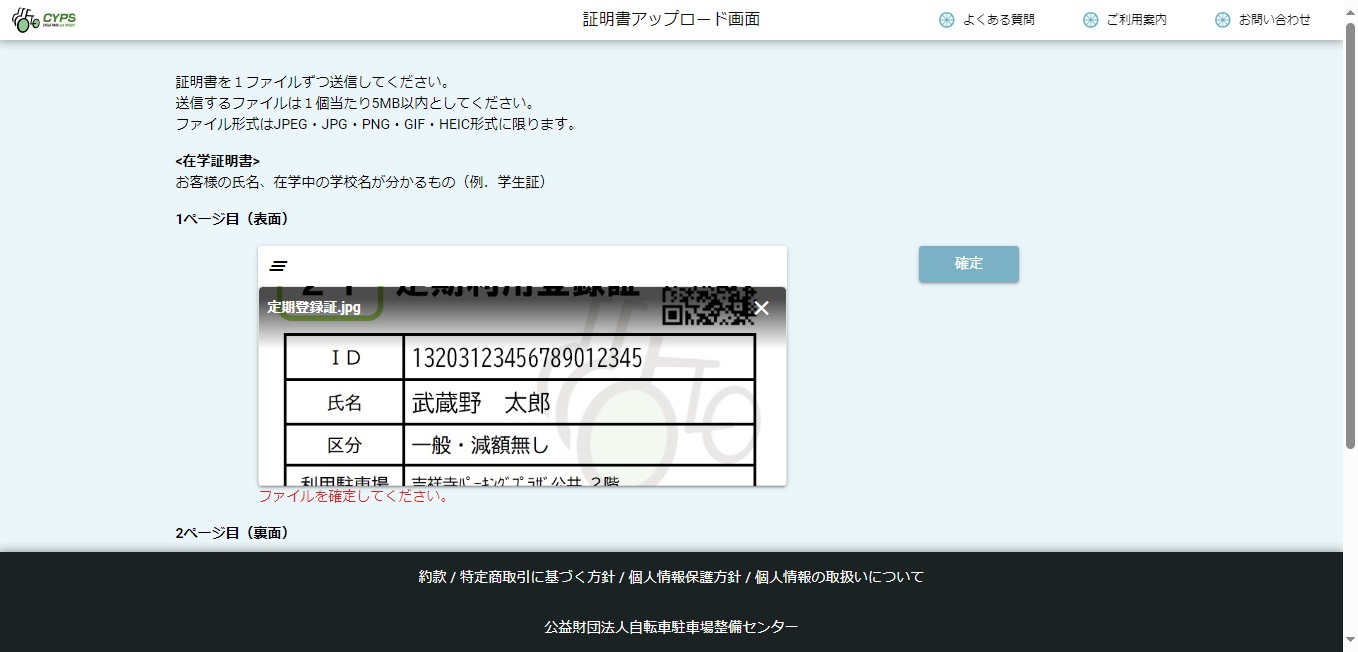This screenshot has width=1358, height=652.
Task: Remove uploaded file with the X icon
Action: coord(762,308)
